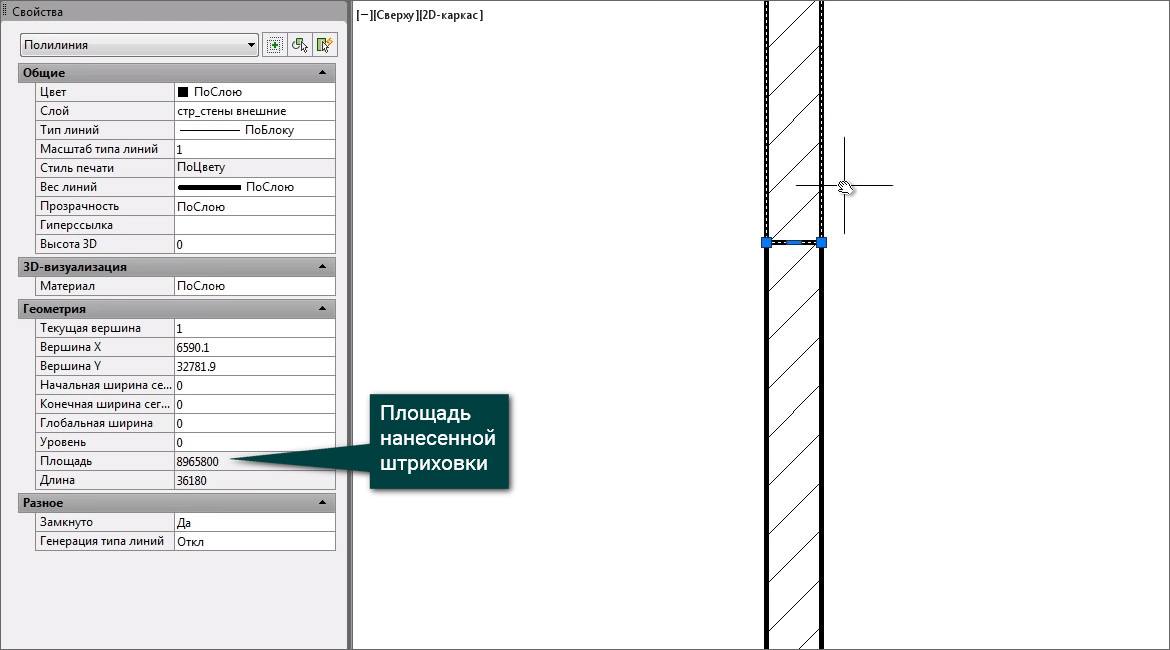Open the Quick Select icon

pos(324,45)
